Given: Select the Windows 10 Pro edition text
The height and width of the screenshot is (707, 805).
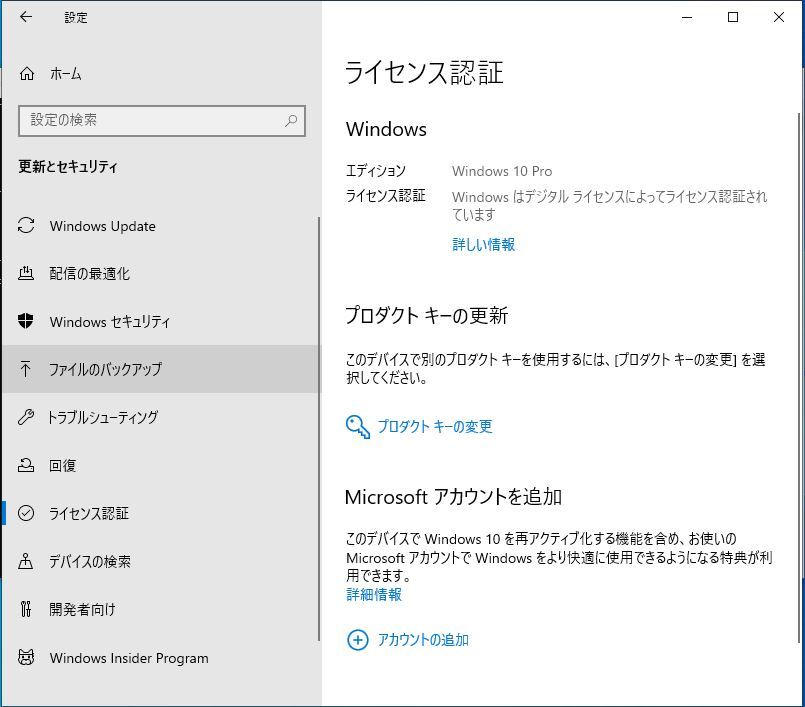Looking at the screenshot, I should point(502,171).
